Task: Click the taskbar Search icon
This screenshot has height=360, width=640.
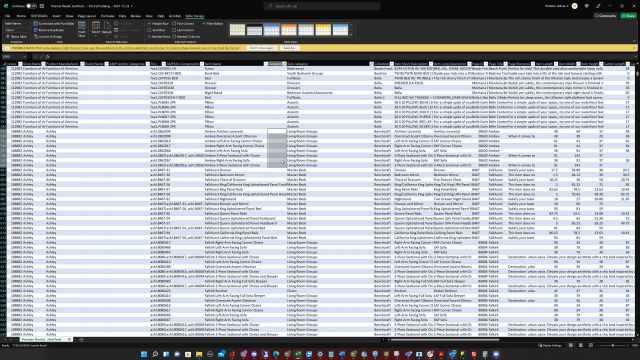Action: pyautogui.click(x=155, y=354)
